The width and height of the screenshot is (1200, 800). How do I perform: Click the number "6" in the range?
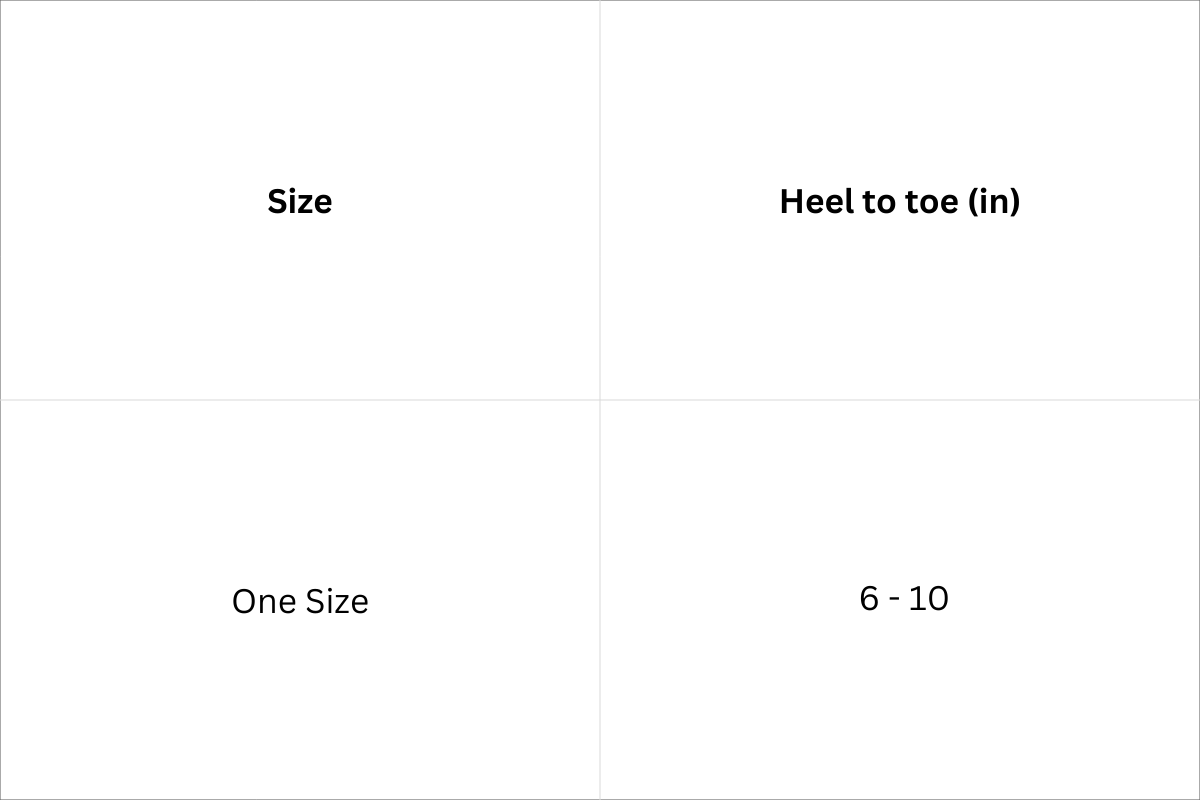(869, 598)
